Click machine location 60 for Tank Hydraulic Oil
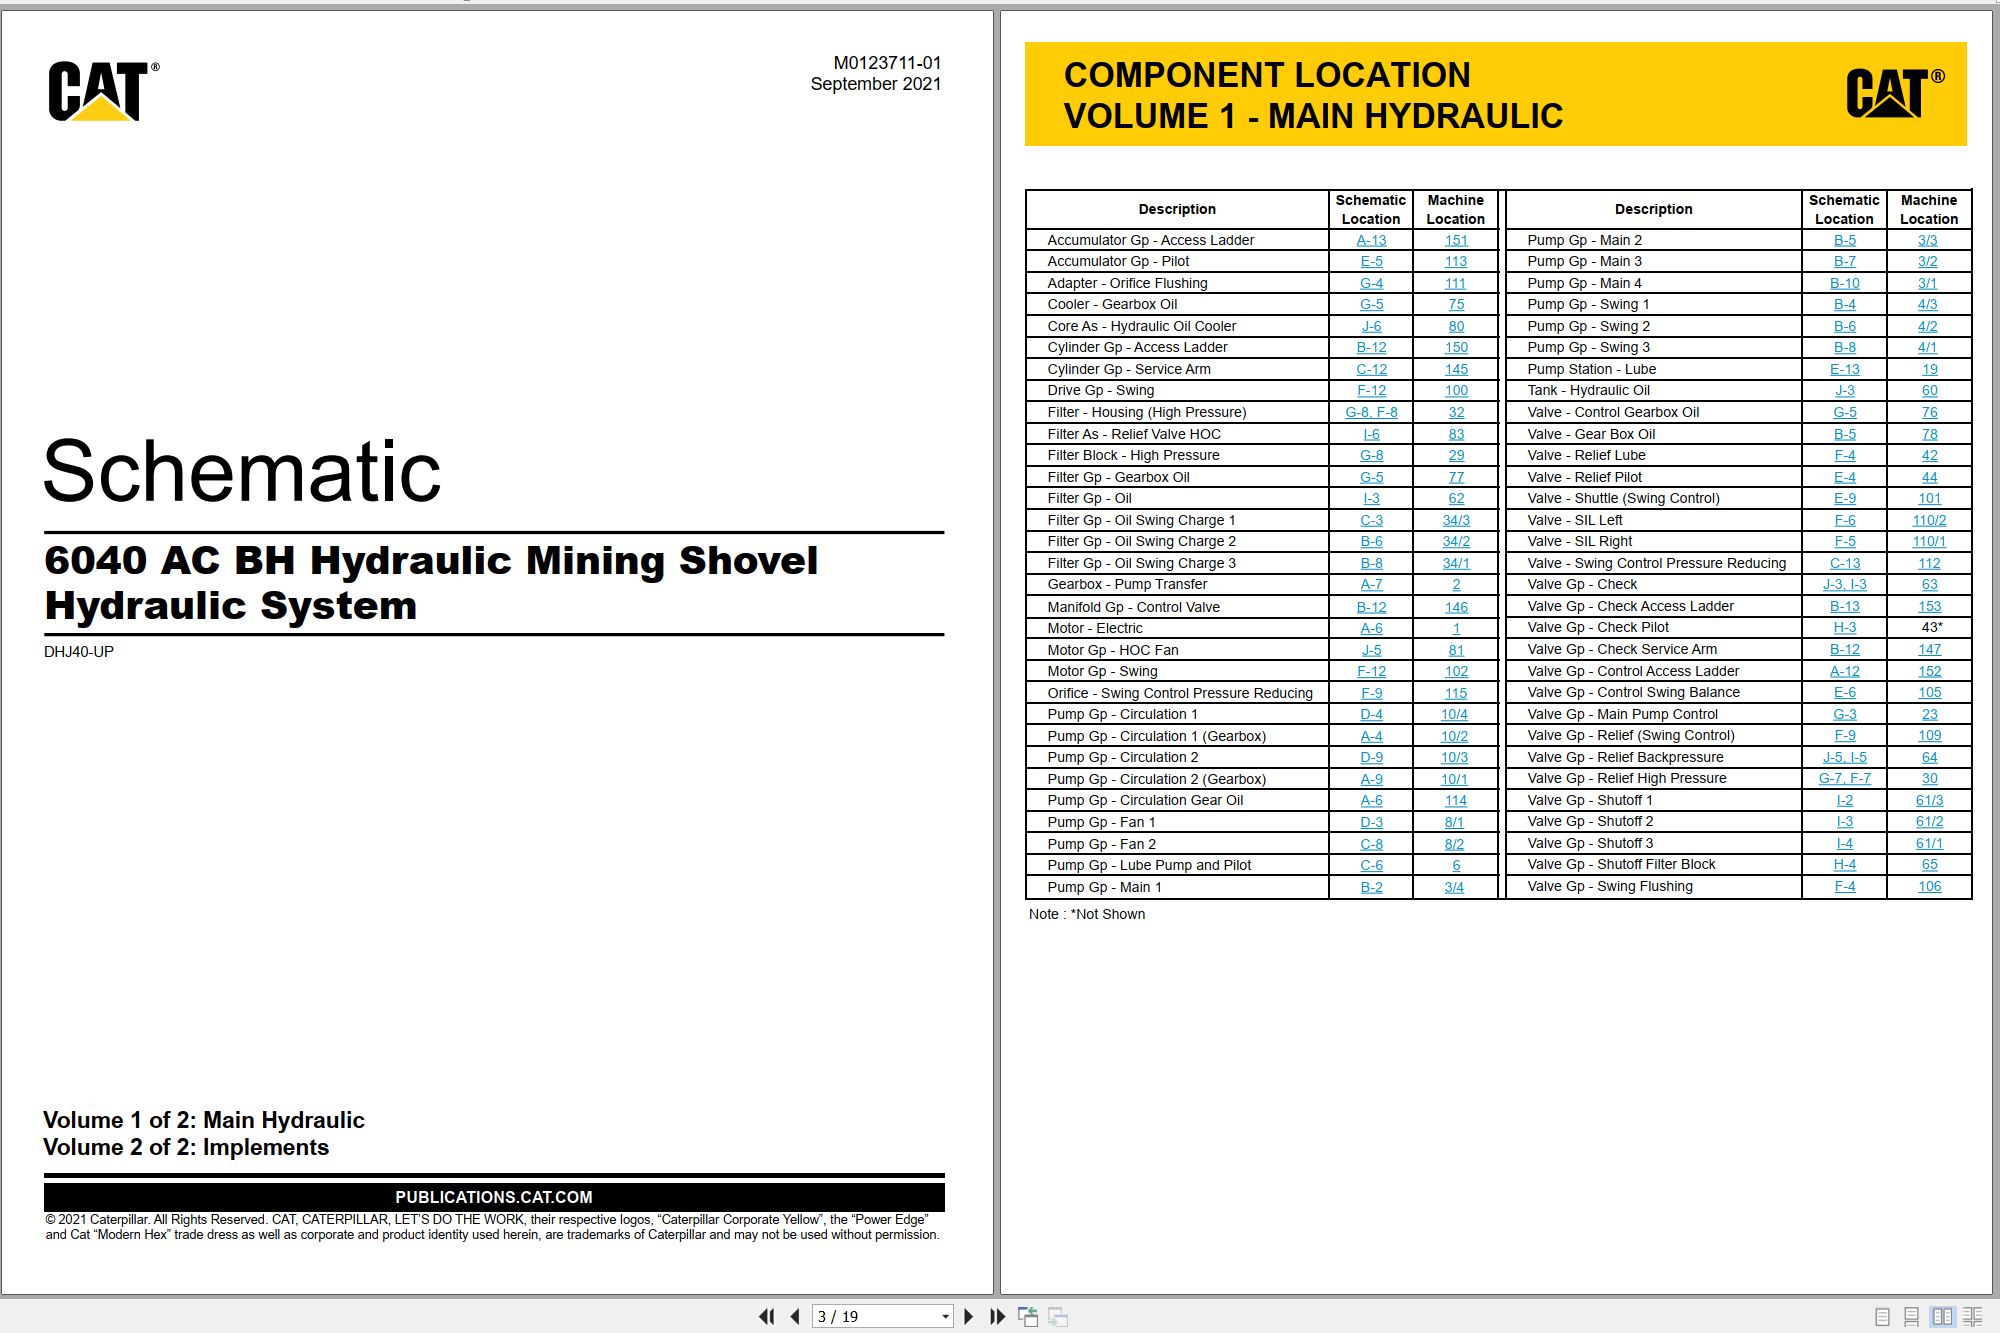This screenshot has height=1333, width=2000. [x=1929, y=390]
